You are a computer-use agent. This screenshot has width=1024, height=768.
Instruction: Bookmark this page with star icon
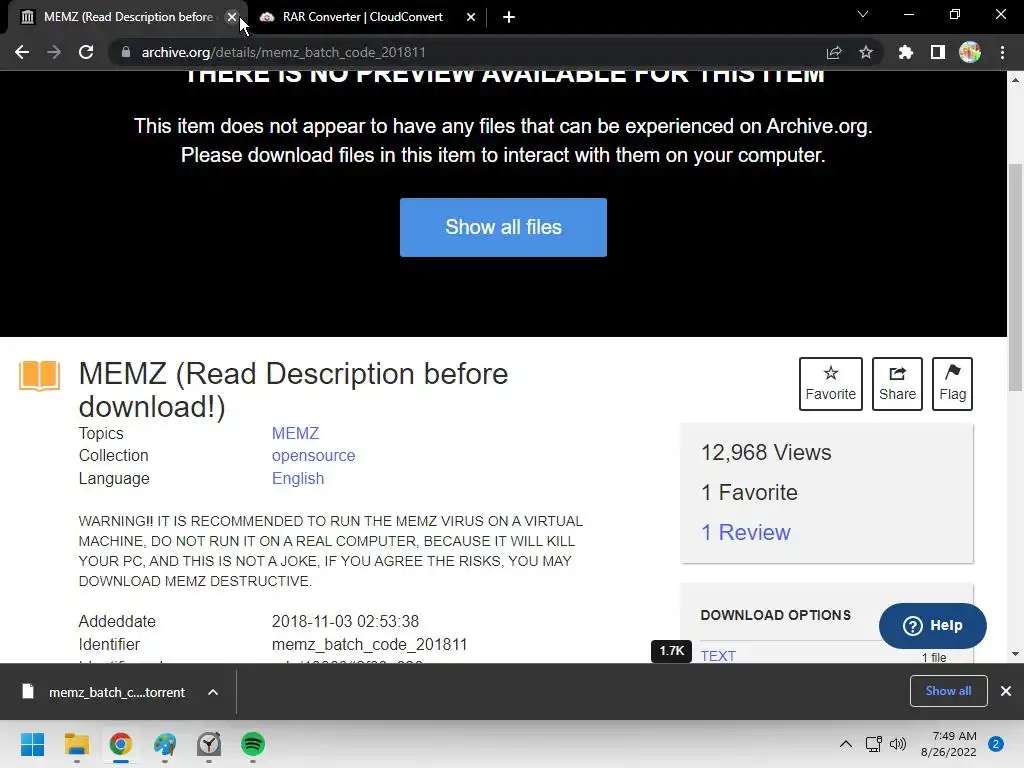coord(865,52)
